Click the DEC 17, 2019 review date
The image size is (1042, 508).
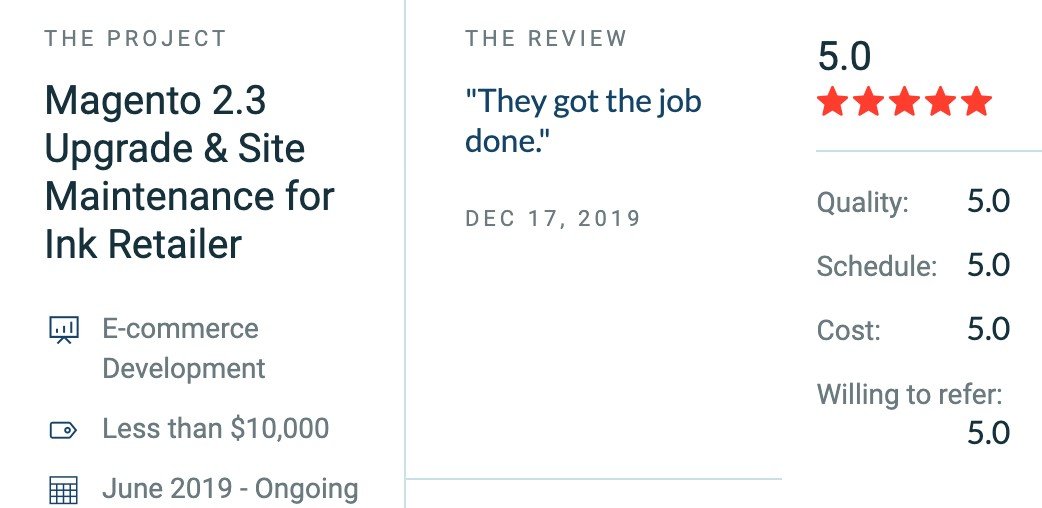[x=553, y=219]
